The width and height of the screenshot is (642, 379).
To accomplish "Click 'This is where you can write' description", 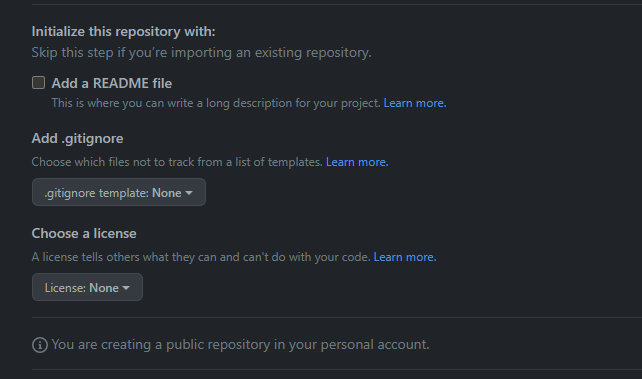I will click(216, 103).
